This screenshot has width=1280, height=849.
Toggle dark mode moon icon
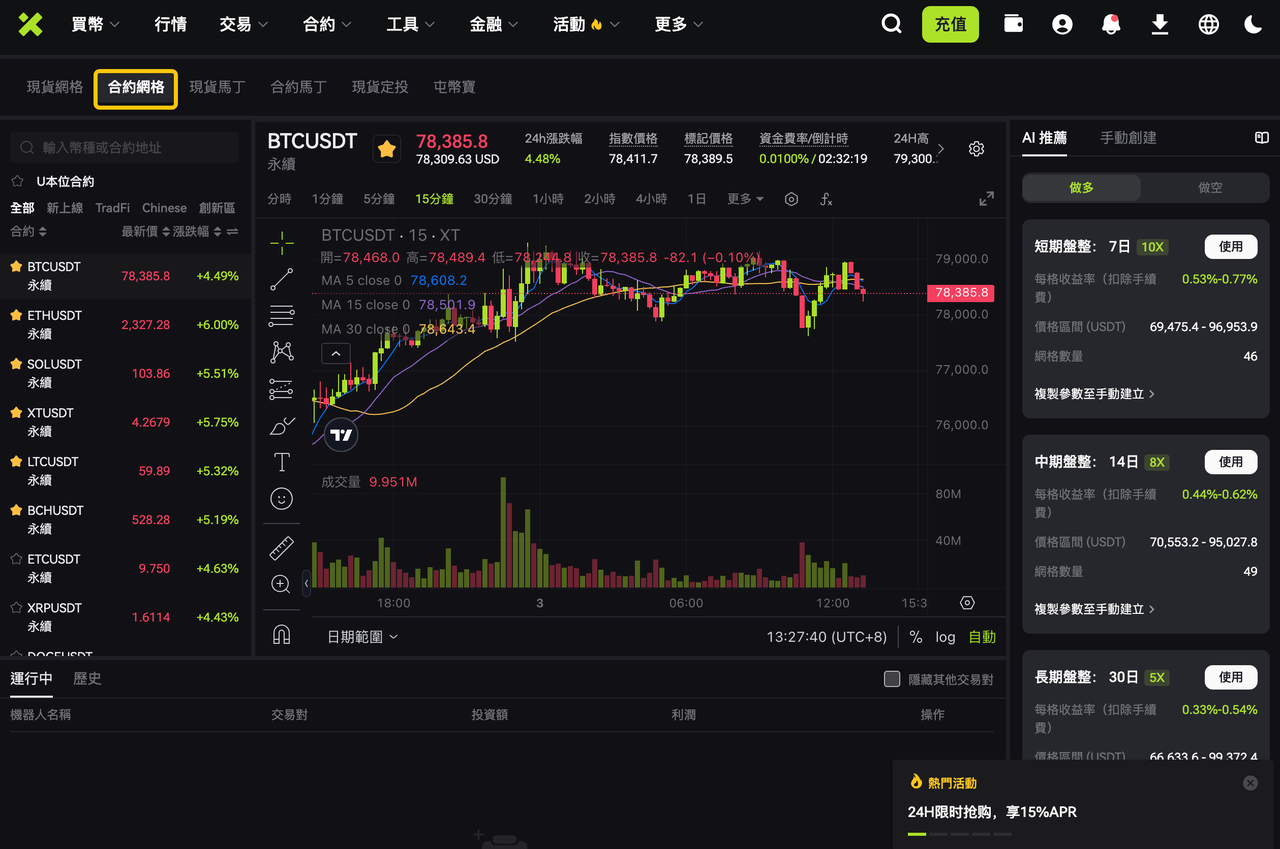coord(1253,24)
